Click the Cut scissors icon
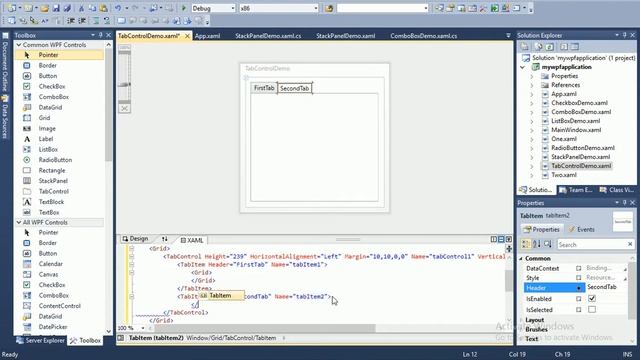The image size is (640, 360). coord(81,8)
